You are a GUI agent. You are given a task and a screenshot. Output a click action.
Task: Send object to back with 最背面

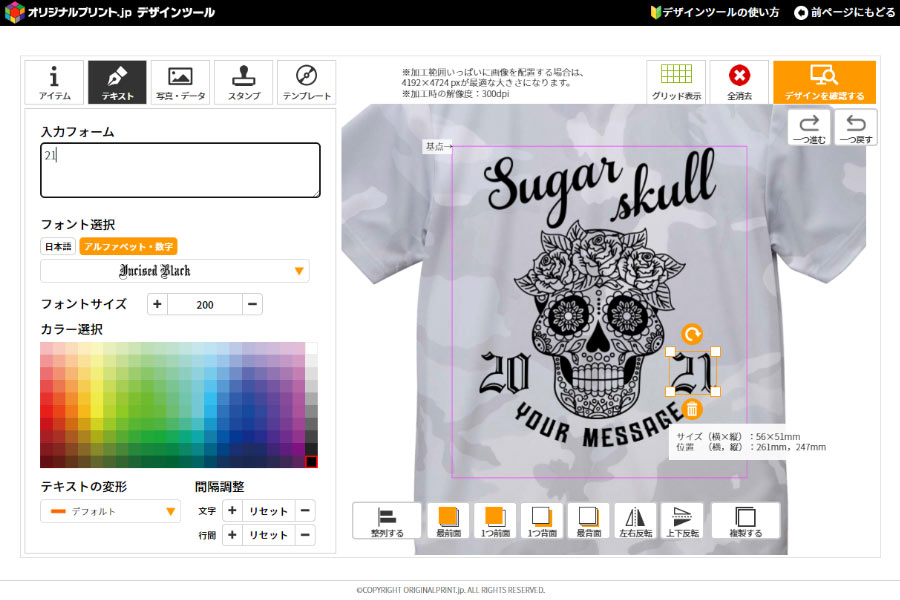point(588,521)
